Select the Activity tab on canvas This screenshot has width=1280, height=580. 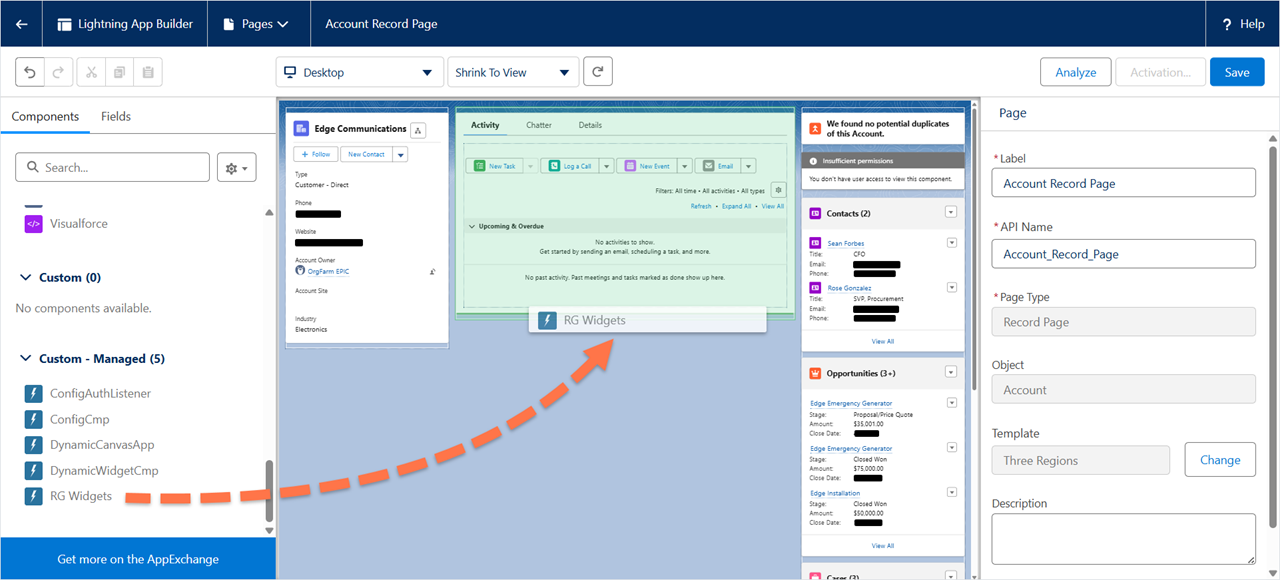485,125
